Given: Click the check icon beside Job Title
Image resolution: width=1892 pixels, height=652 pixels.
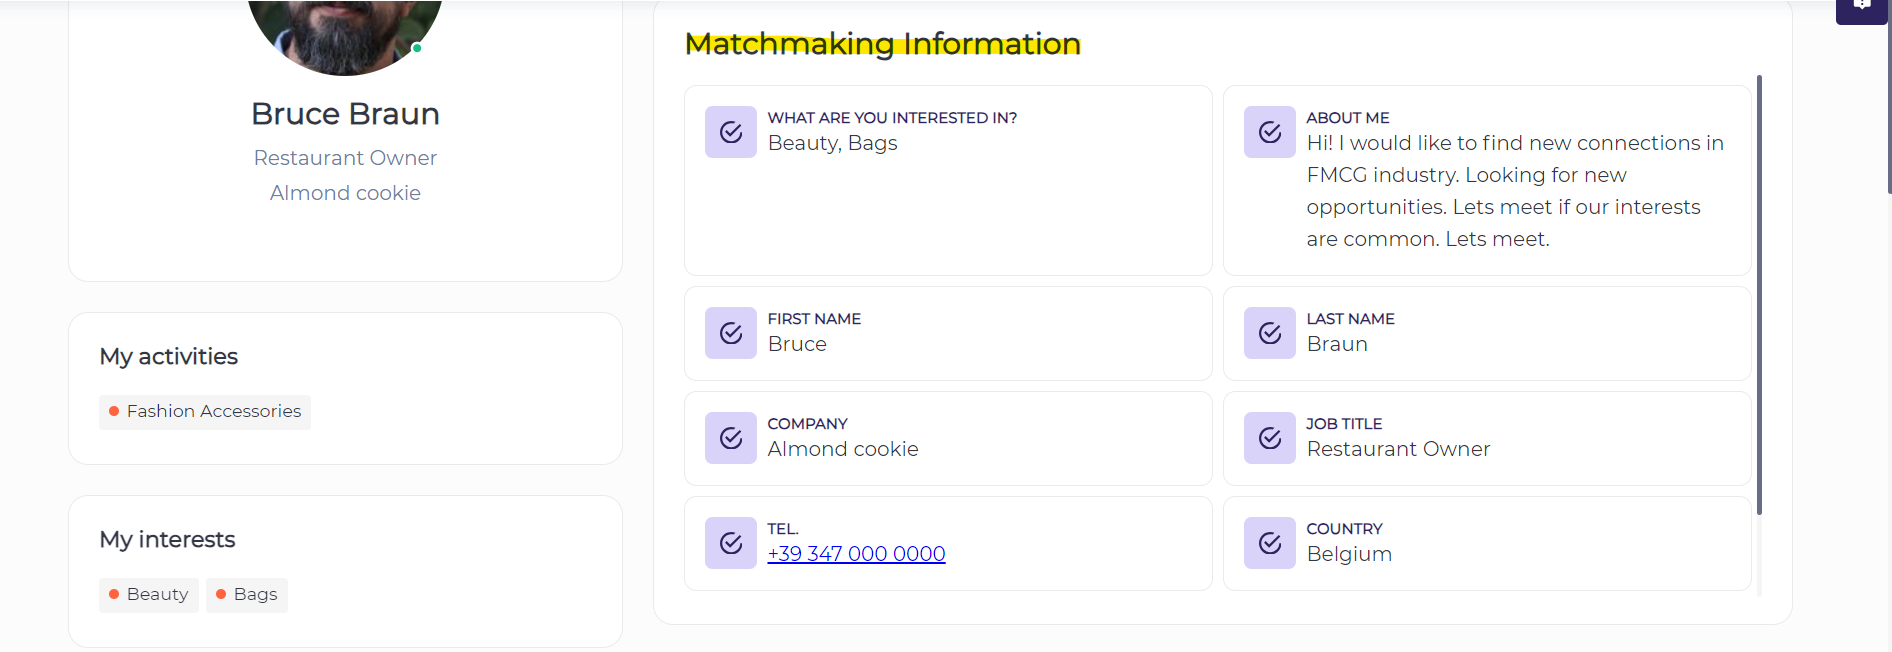Looking at the screenshot, I should [1270, 438].
